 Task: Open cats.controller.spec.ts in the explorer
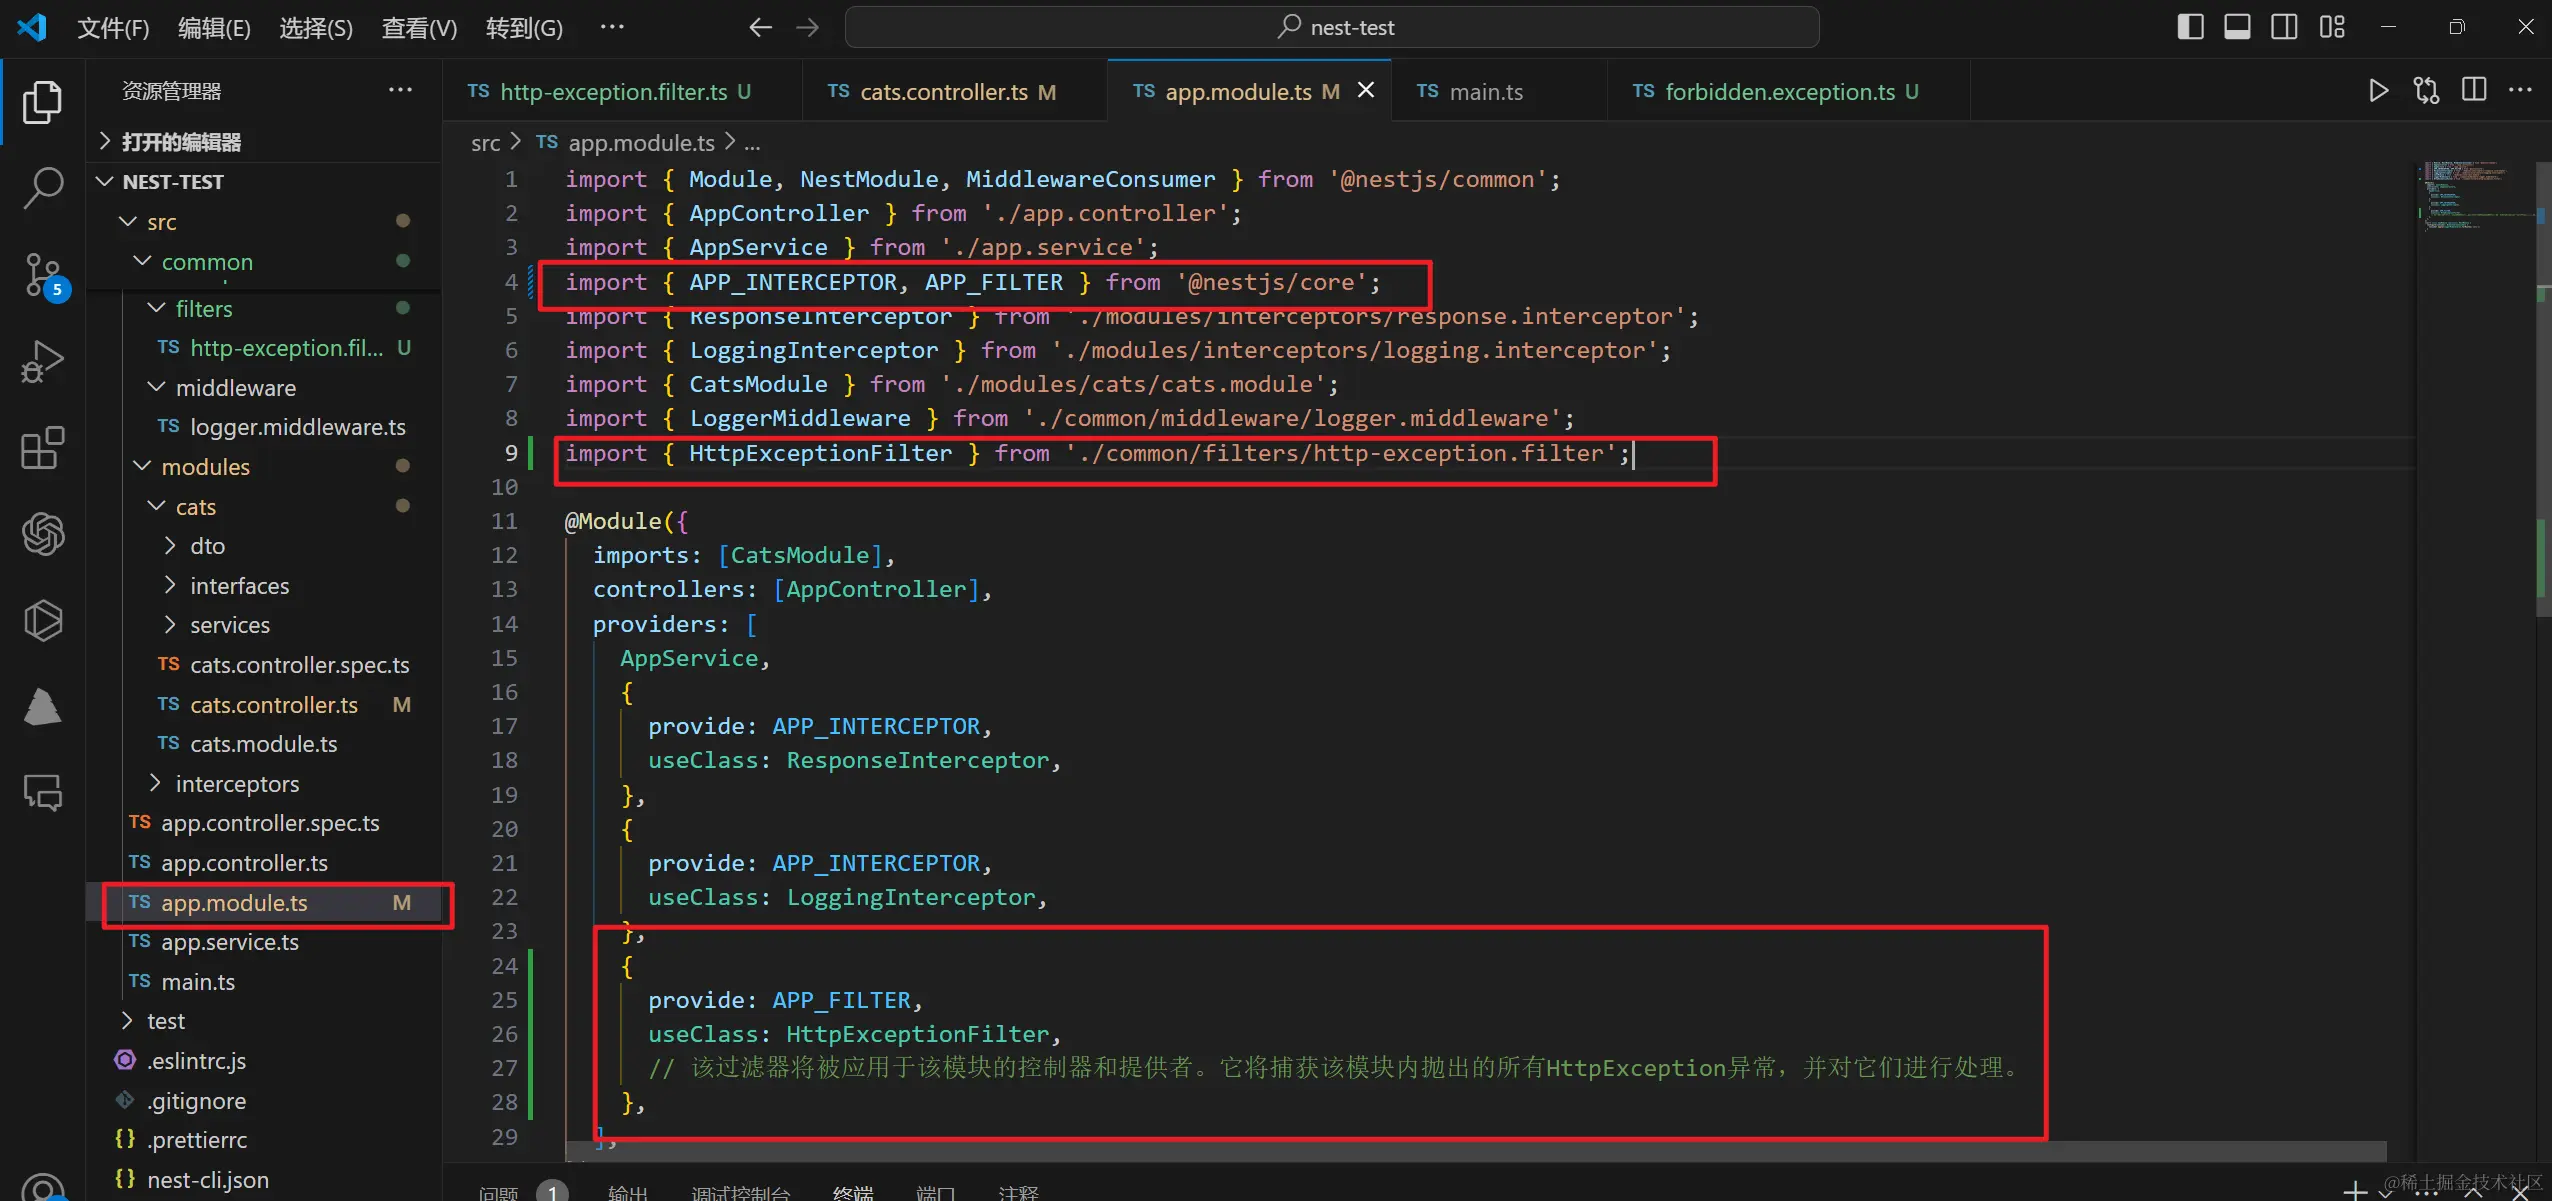[x=264, y=665]
